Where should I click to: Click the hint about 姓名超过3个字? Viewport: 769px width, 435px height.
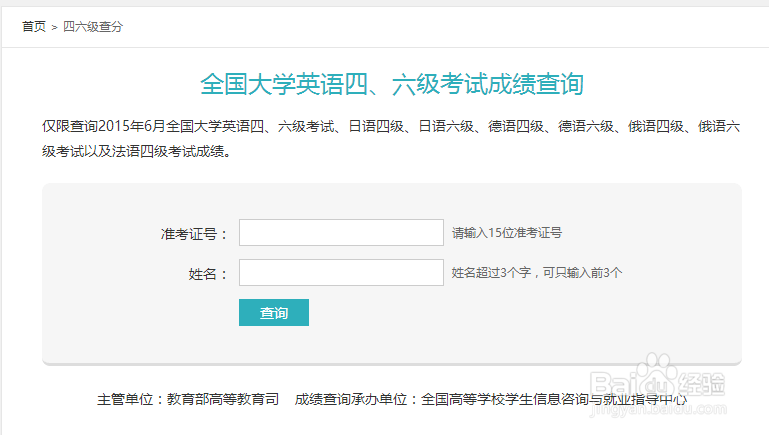pos(537,273)
